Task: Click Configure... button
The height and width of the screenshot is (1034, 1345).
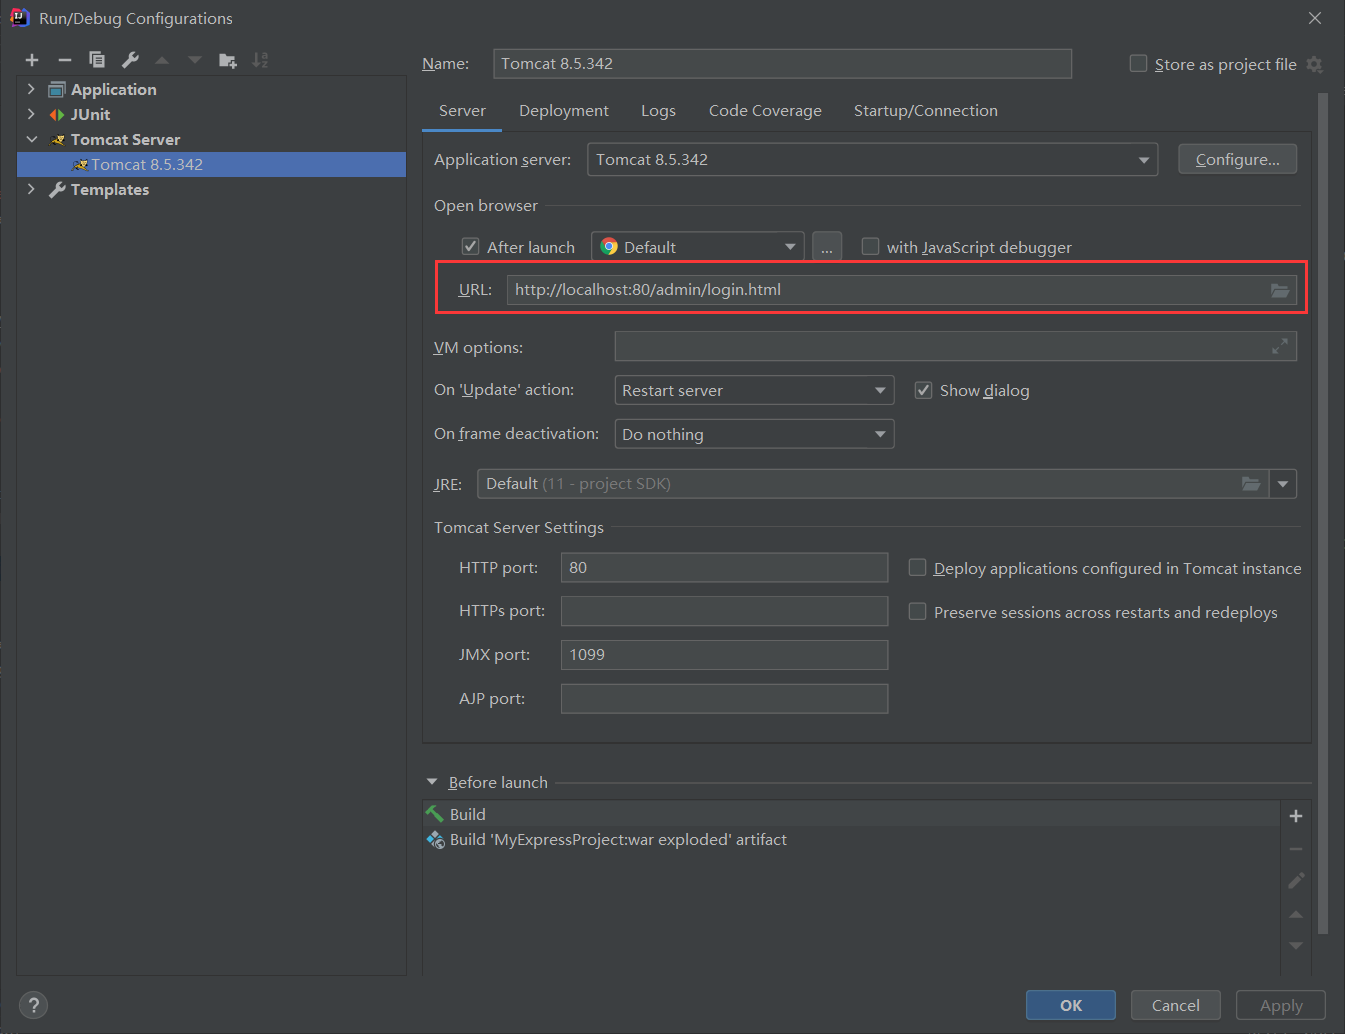Action: (1238, 159)
